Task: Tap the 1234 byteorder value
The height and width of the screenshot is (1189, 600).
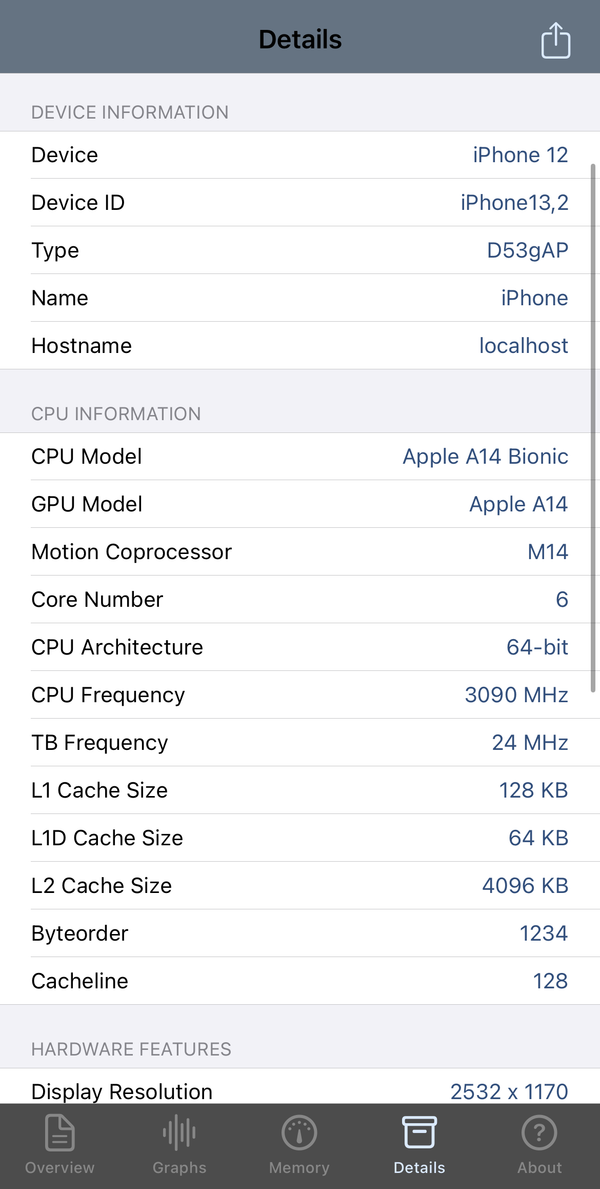Action: 544,933
